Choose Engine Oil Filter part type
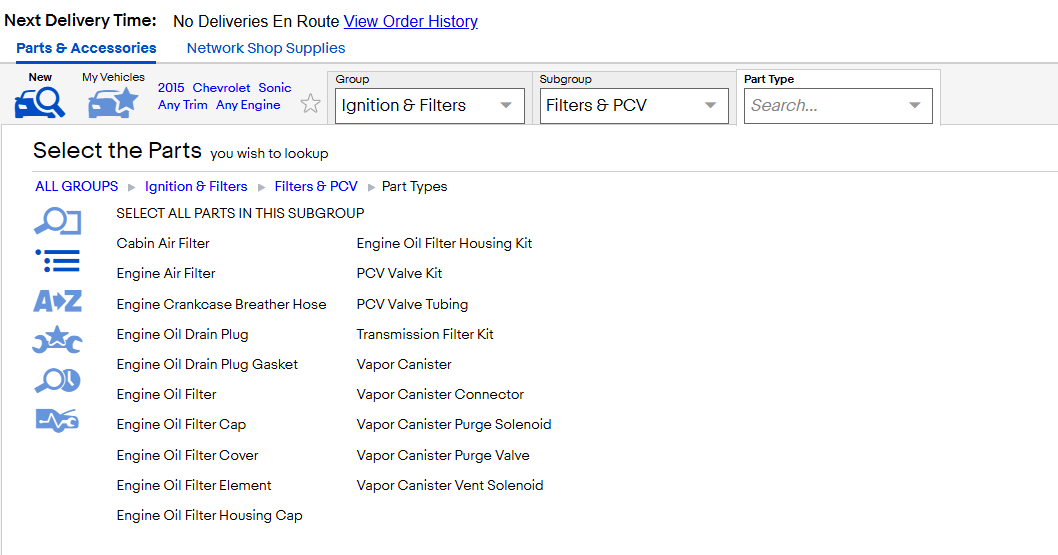The height and width of the screenshot is (555, 1058). tap(167, 395)
